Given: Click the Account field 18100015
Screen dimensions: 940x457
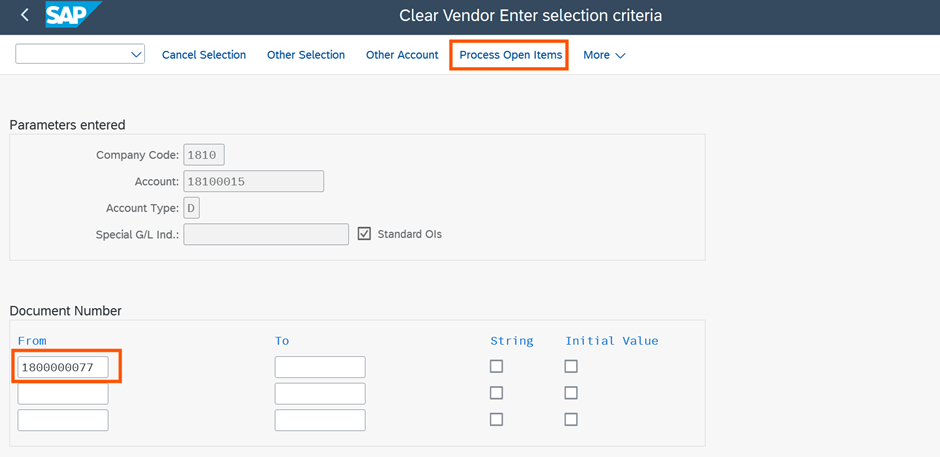Looking at the screenshot, I should point(254,181).
